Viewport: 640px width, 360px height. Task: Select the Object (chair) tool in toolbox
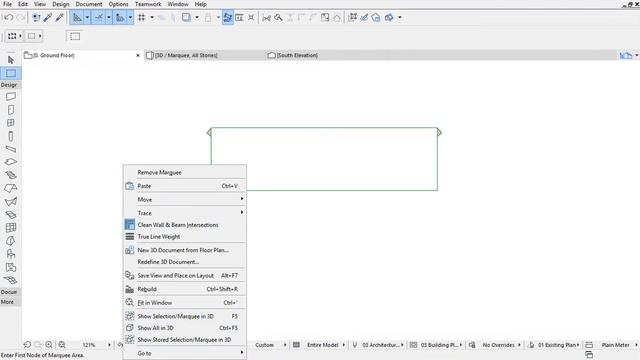pyautogui.click(x=11, y=254)
